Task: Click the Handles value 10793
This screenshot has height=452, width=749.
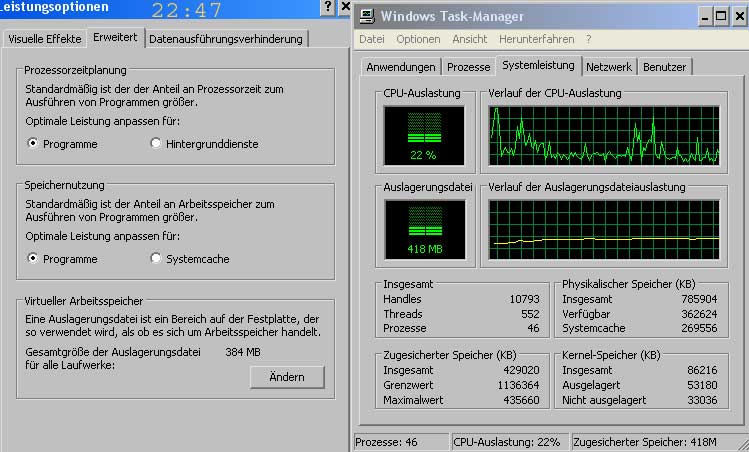Action: point(524,299)
